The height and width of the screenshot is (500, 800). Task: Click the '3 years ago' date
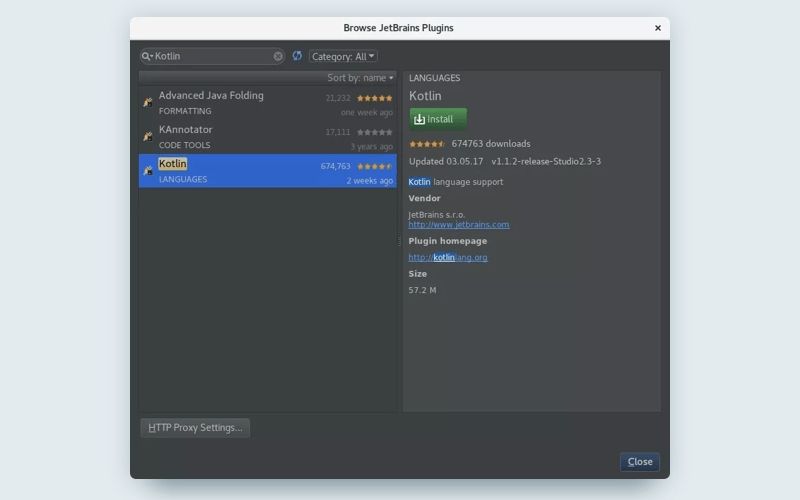coord(371,146)
